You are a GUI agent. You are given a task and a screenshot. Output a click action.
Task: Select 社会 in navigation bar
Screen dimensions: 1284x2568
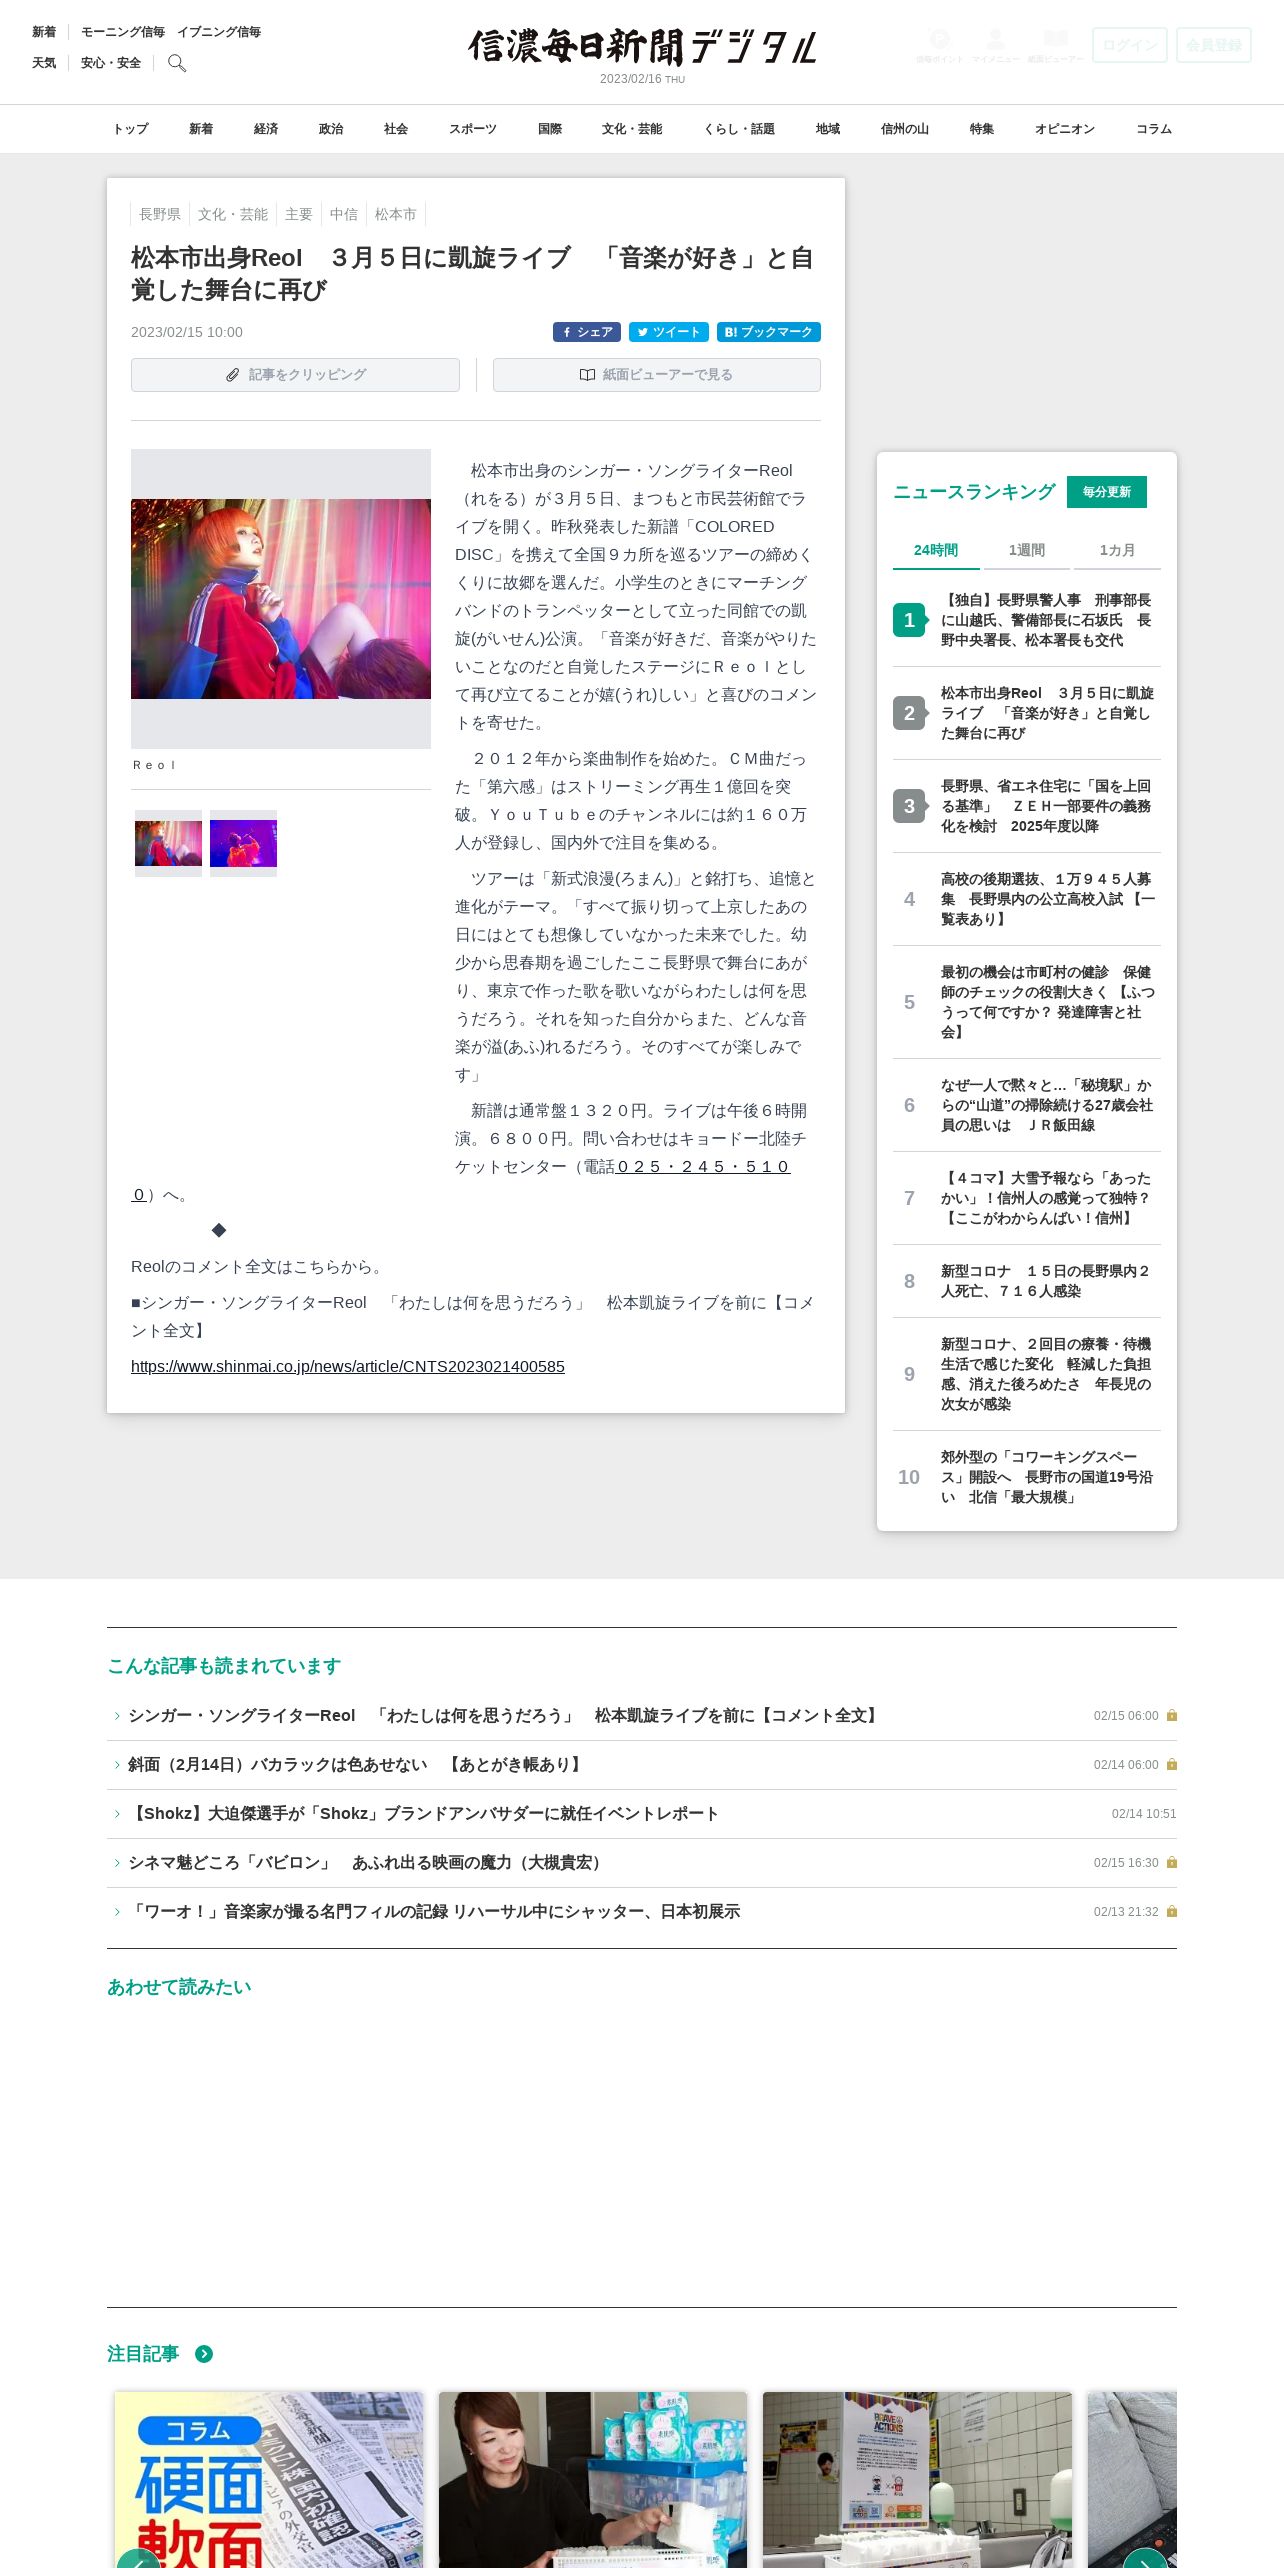point(396,129)
